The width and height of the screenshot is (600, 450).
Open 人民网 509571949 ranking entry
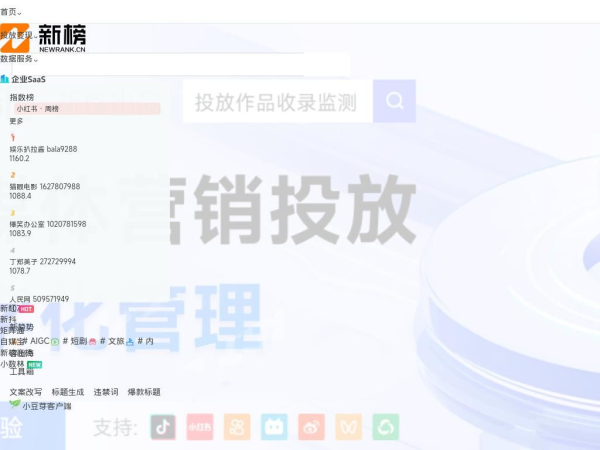point(39,299)
